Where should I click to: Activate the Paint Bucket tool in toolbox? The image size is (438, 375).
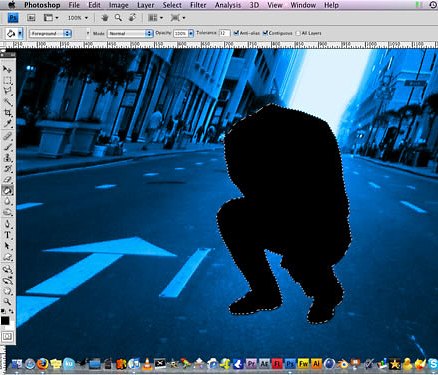[x=7, y=191]
